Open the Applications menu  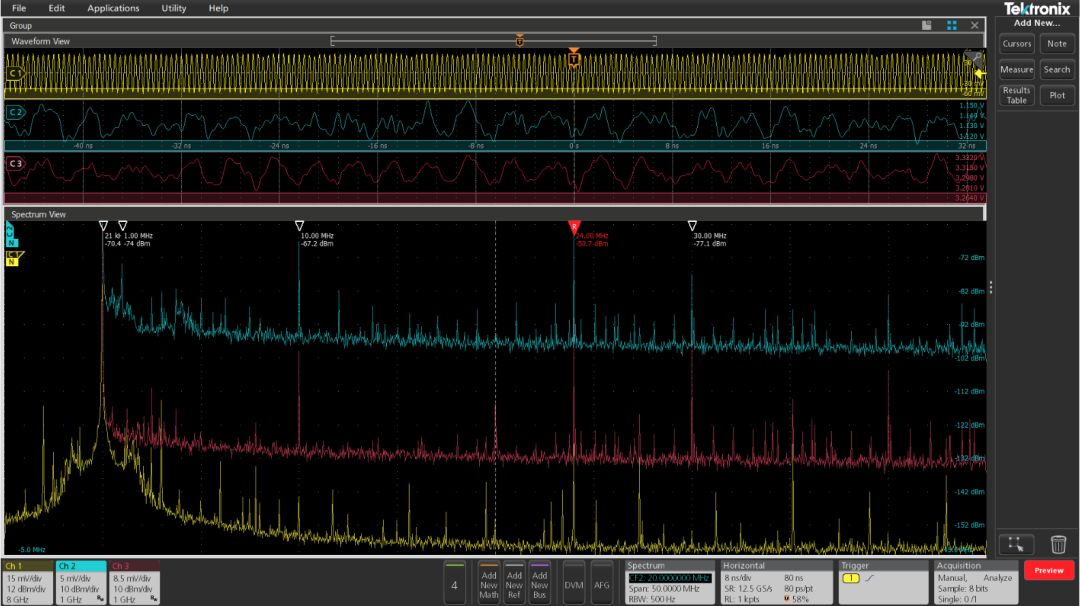point(113,8)
